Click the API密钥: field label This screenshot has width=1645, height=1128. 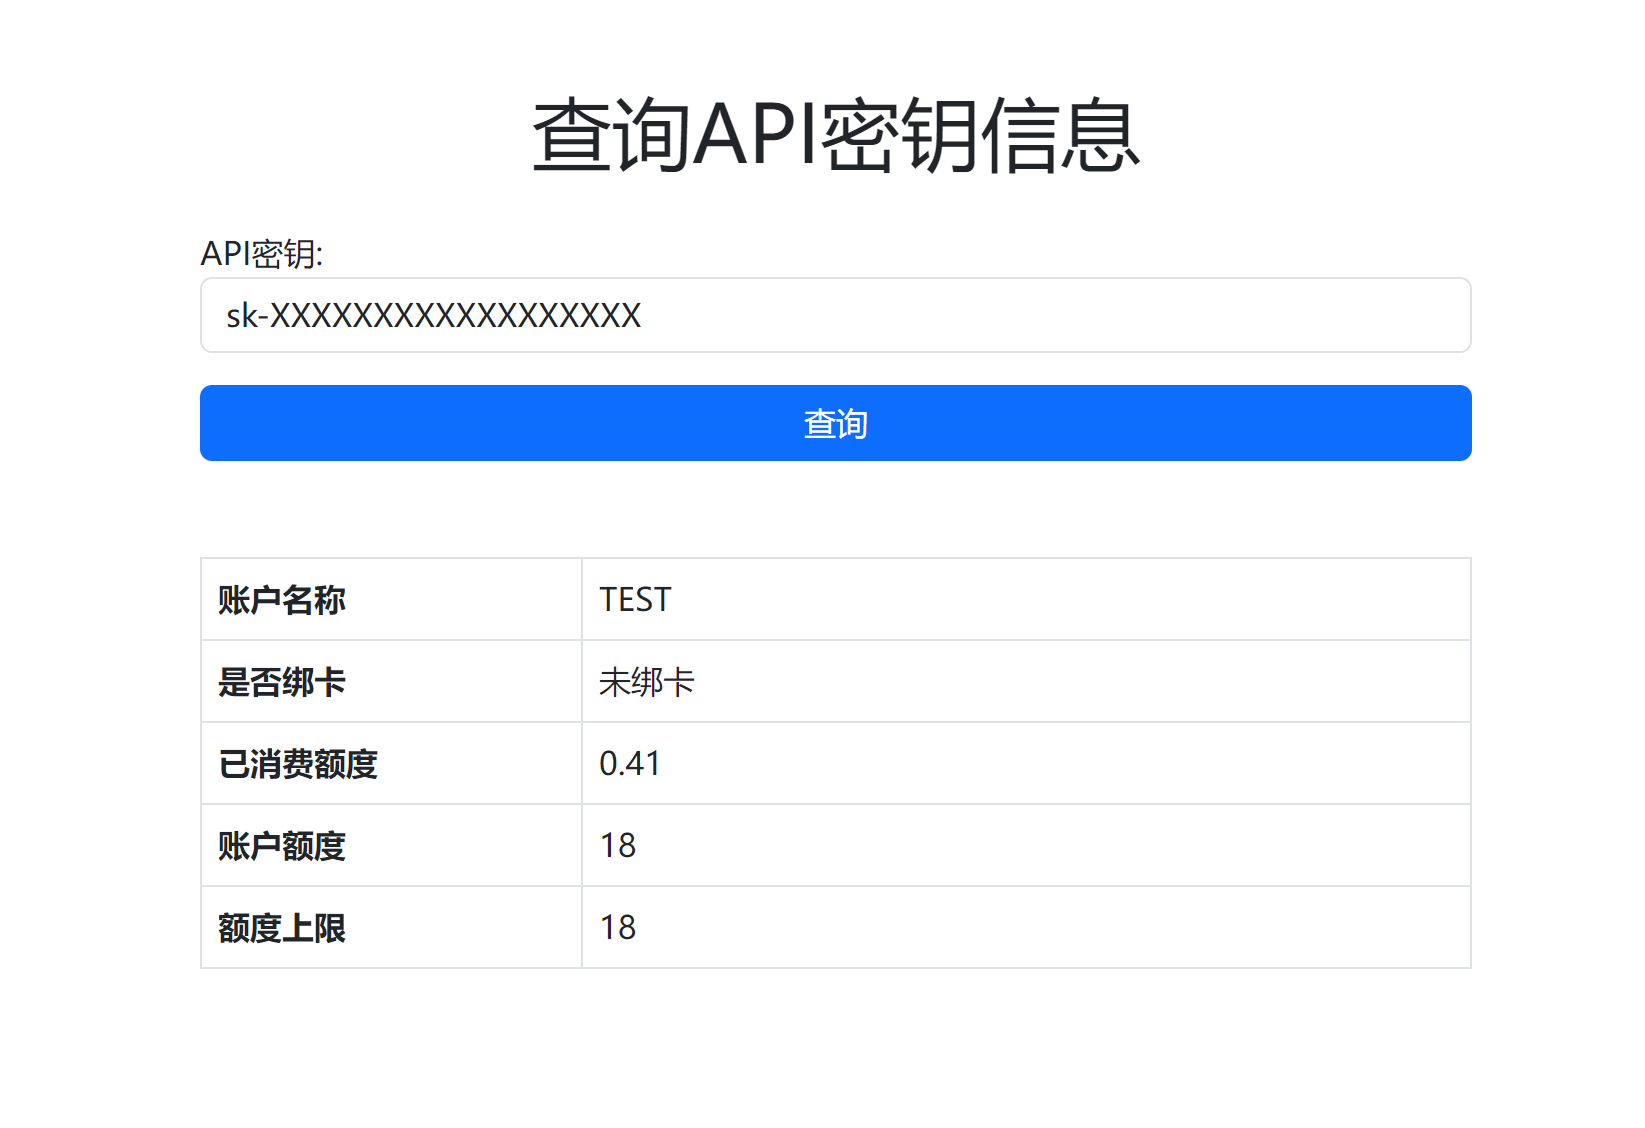[x=261, y=254]
